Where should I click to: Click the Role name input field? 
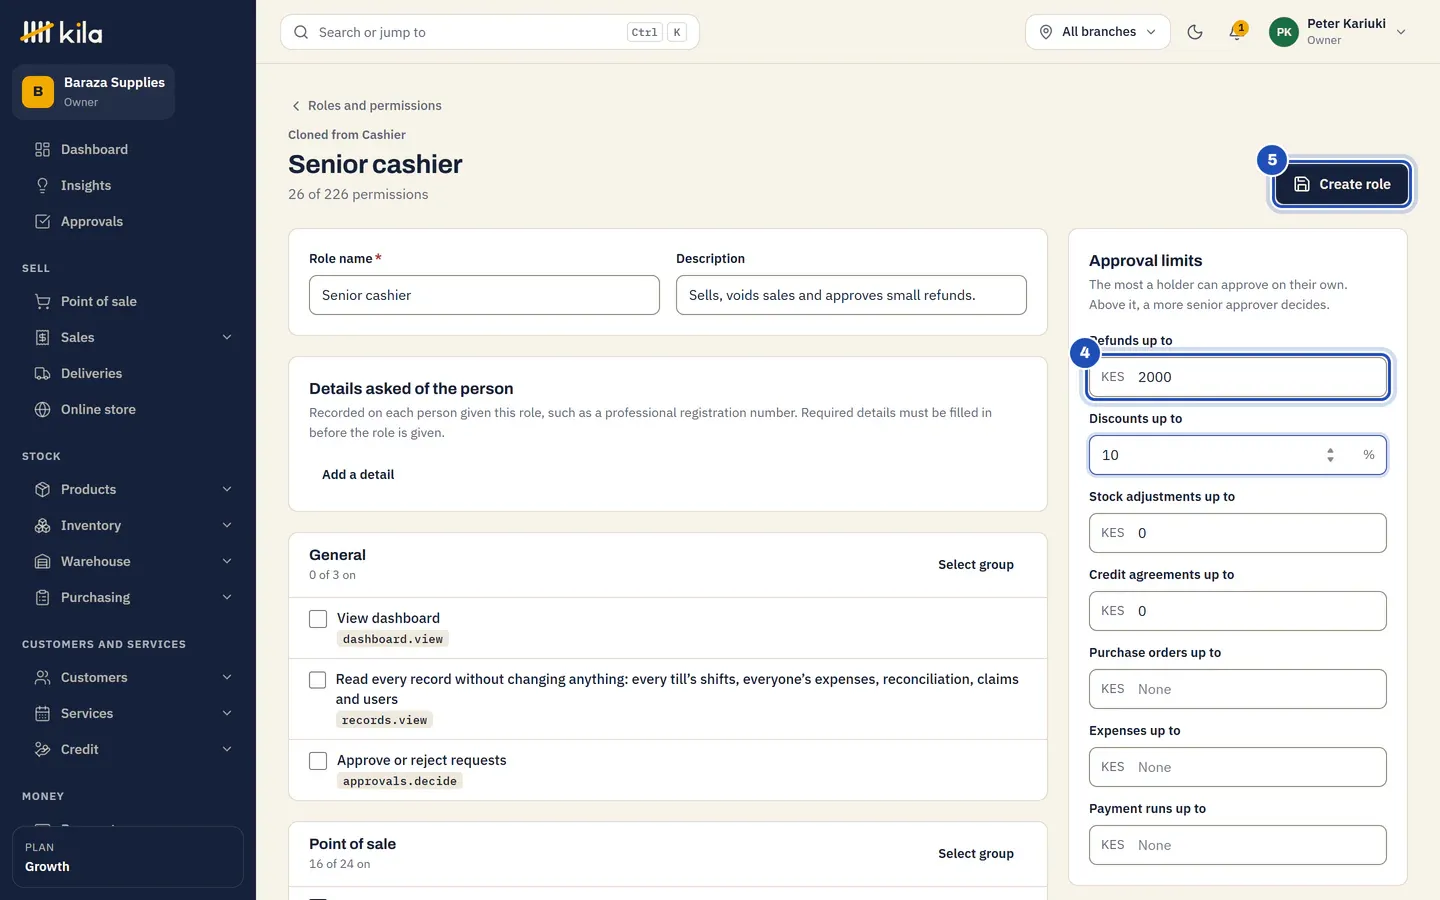click(x=484, y=295)
